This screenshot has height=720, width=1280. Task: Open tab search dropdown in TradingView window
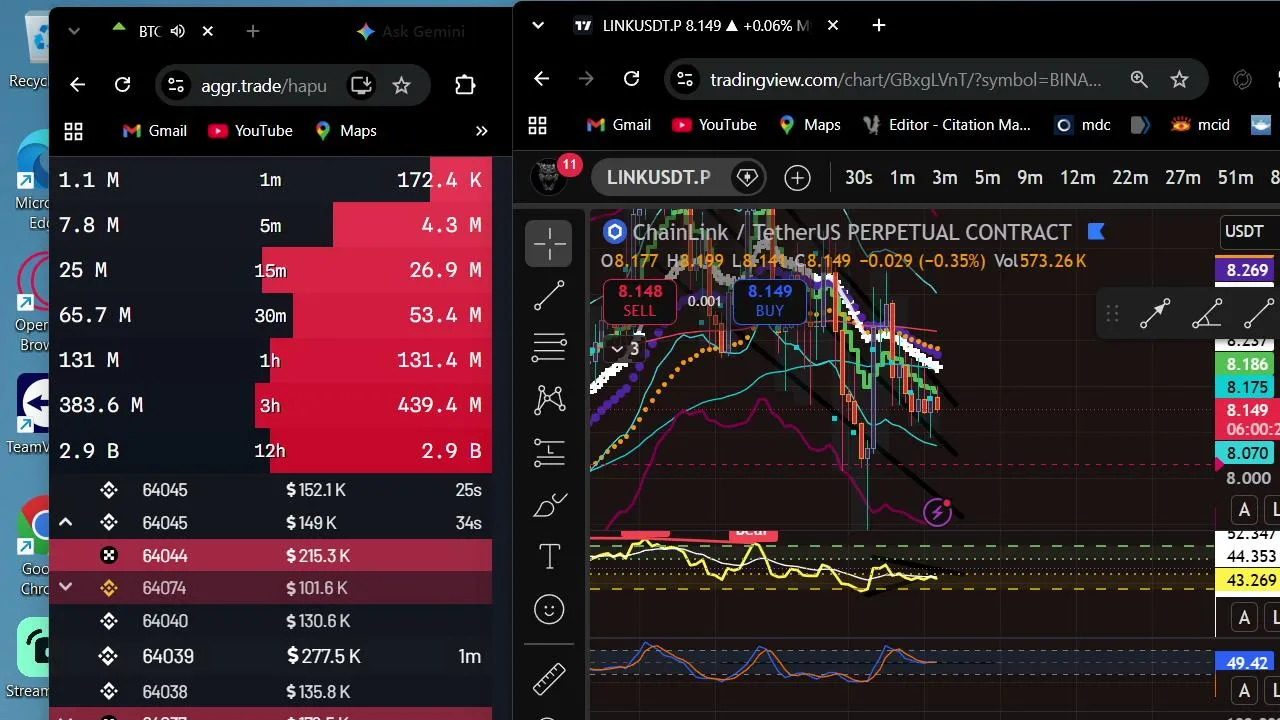pyautogui.click(x=538, y=25)
